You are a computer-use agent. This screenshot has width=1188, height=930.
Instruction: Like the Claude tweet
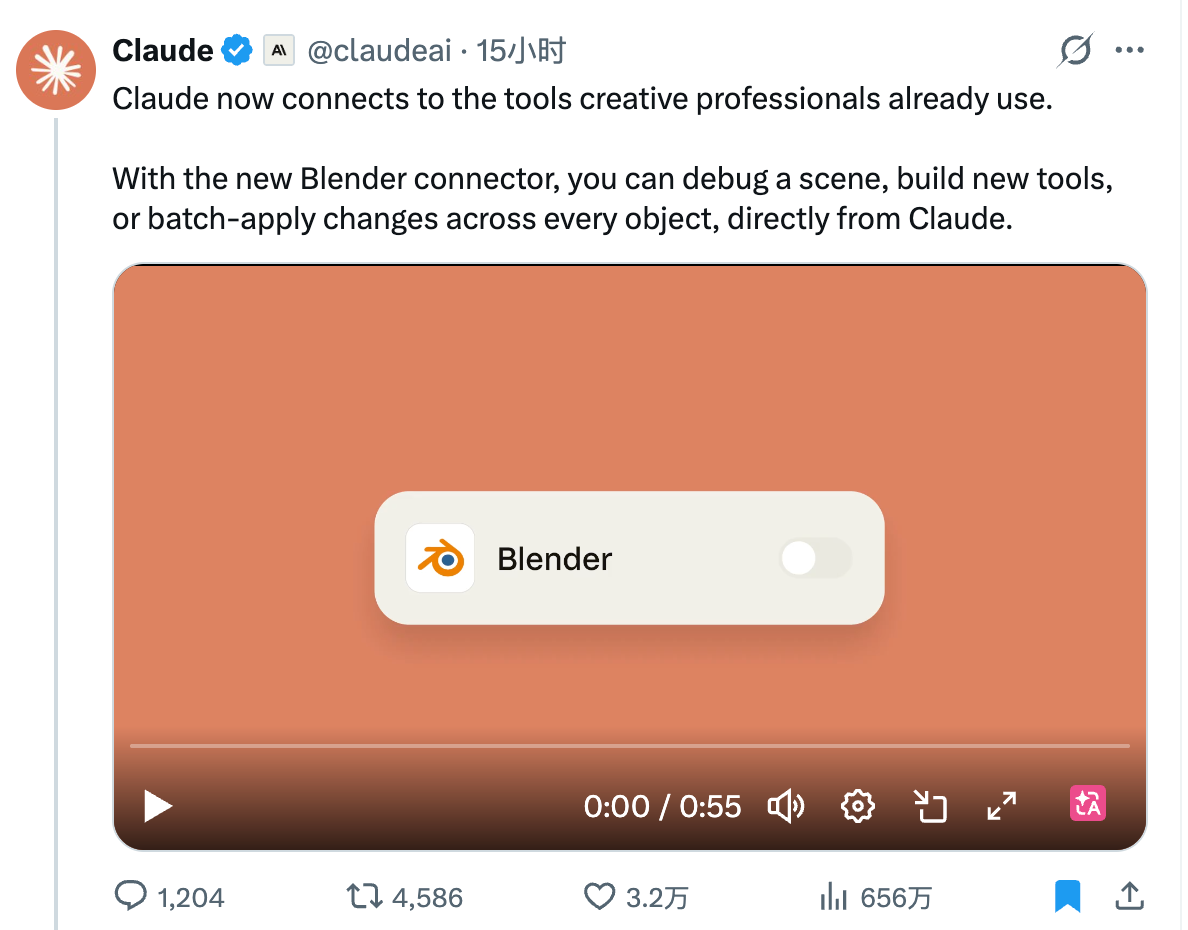point(600,897)
